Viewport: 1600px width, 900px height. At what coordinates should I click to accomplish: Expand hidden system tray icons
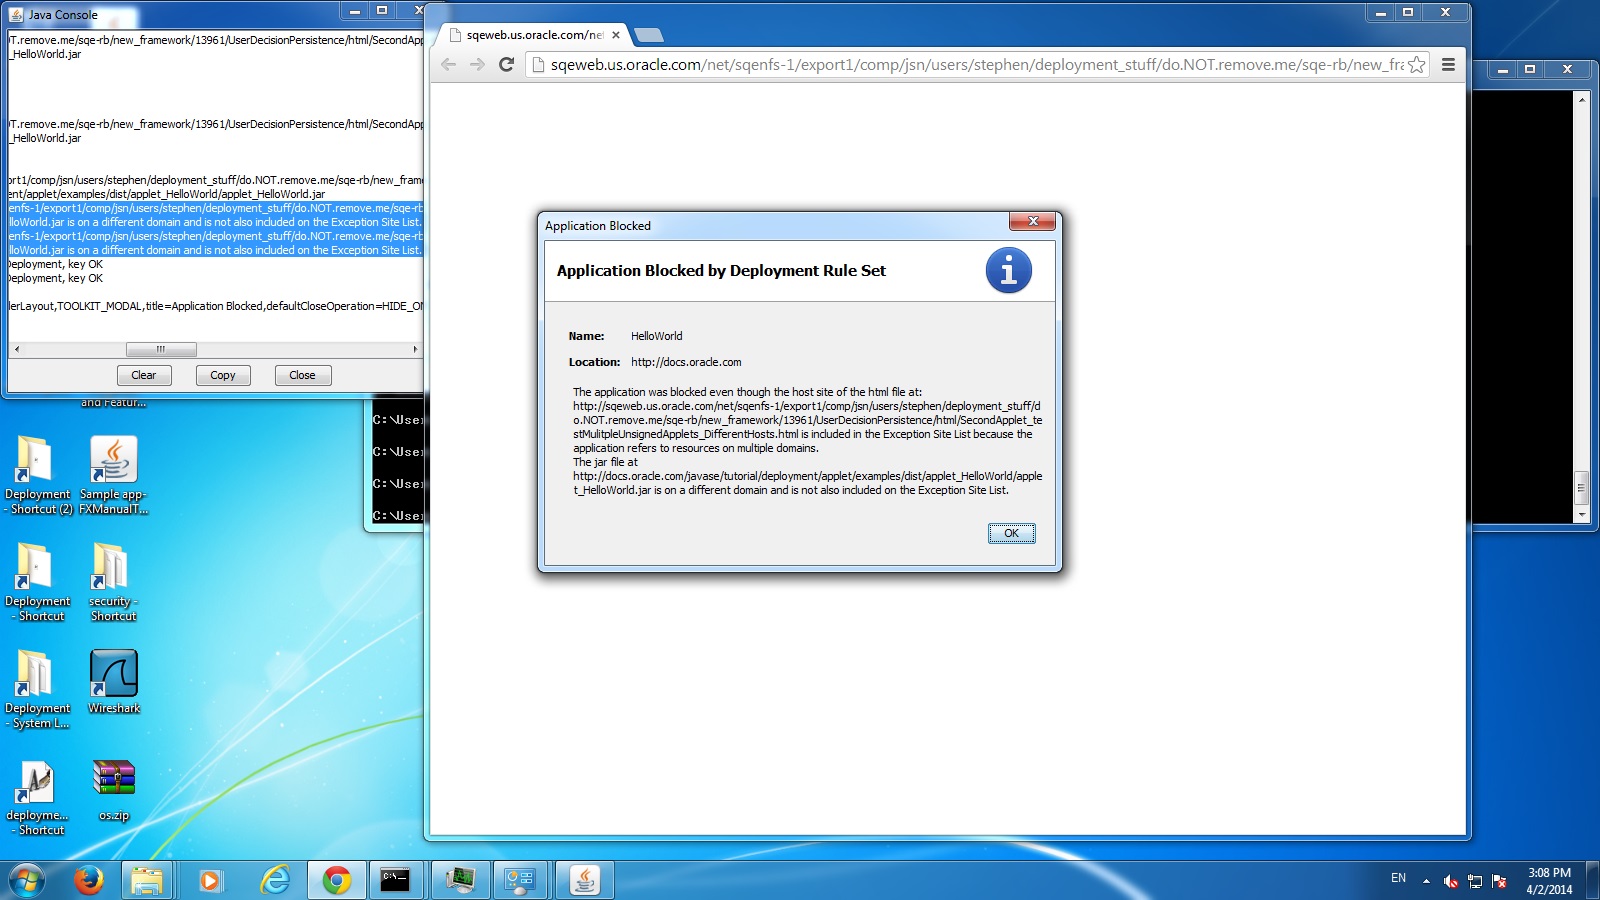point(1426,881)
